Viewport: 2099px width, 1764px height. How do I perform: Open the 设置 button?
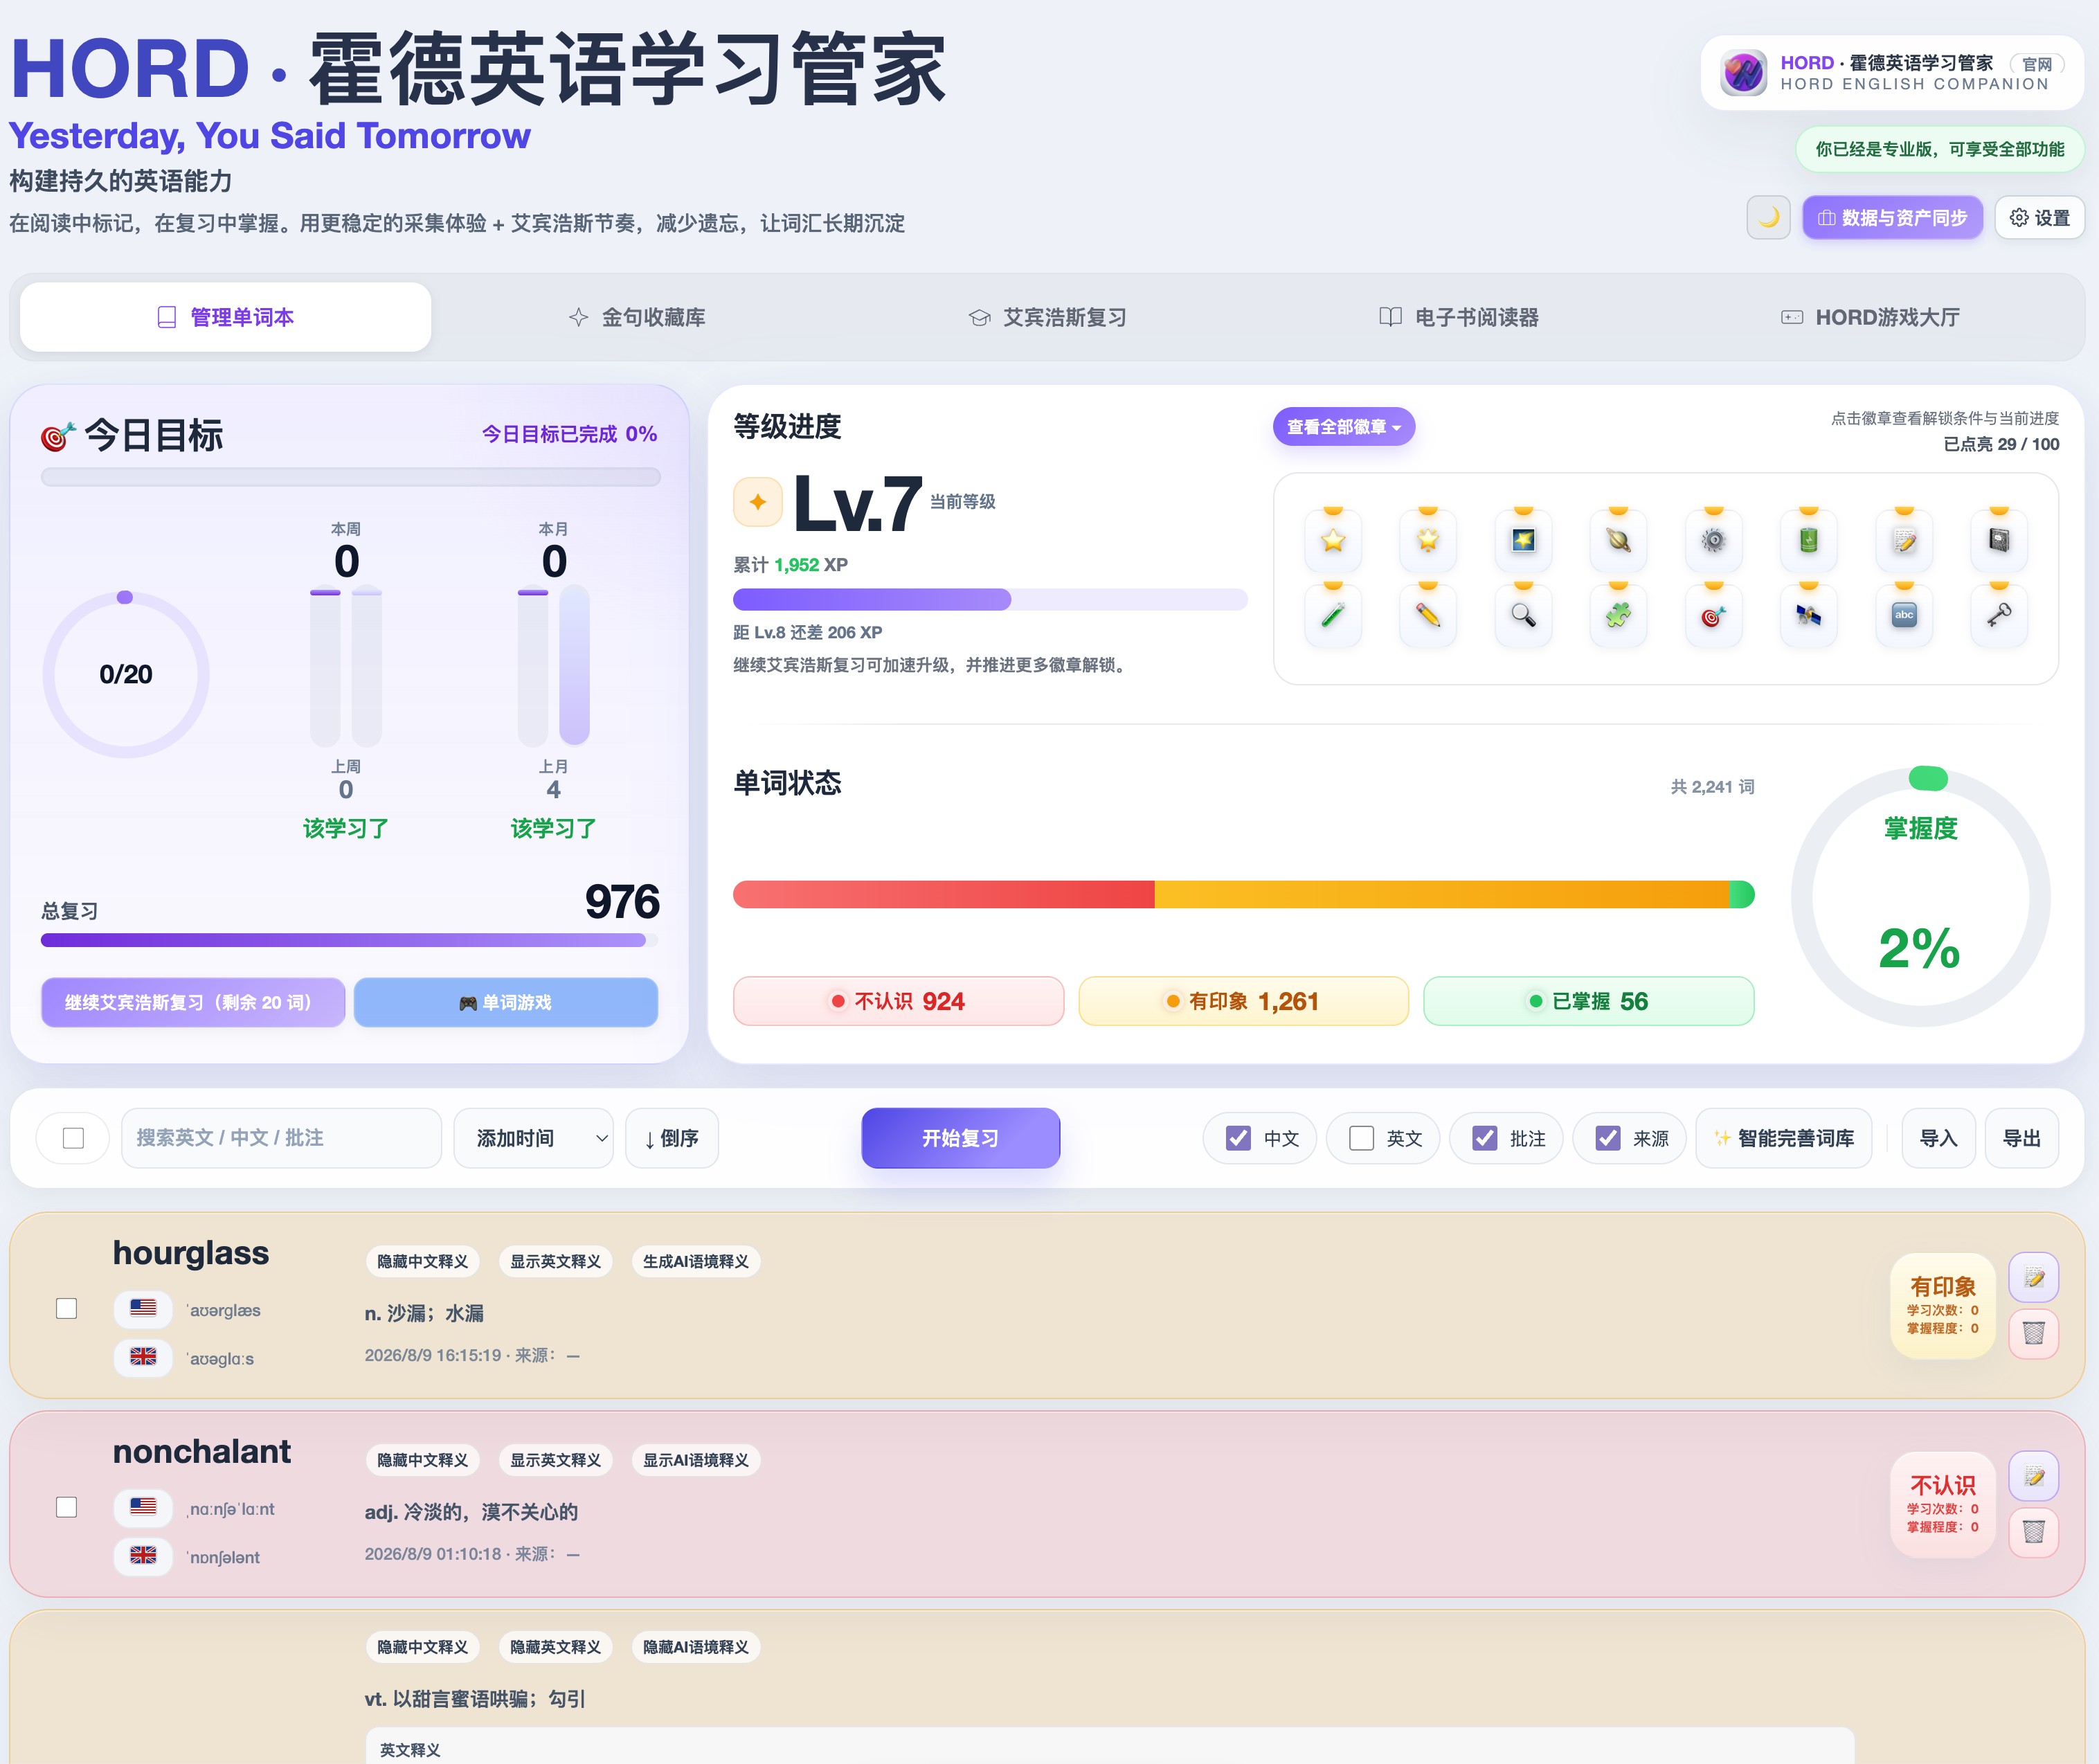(2040, 217)
